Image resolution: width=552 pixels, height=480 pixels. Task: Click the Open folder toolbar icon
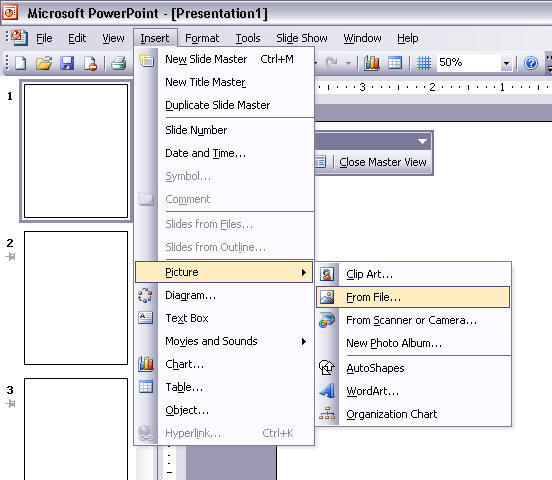click(x=44, y=63)
